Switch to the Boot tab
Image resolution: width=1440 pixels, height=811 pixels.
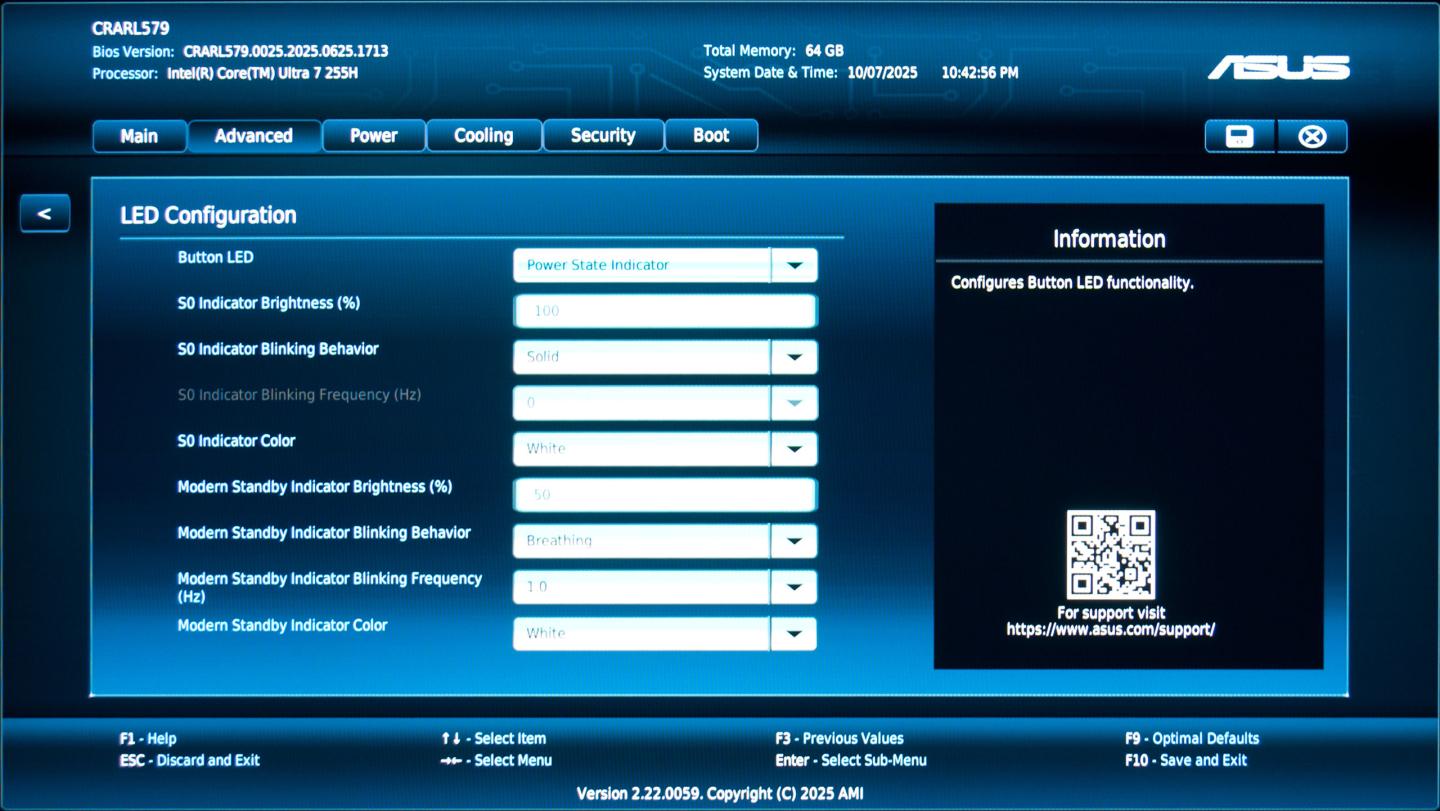tap(711, 136)
